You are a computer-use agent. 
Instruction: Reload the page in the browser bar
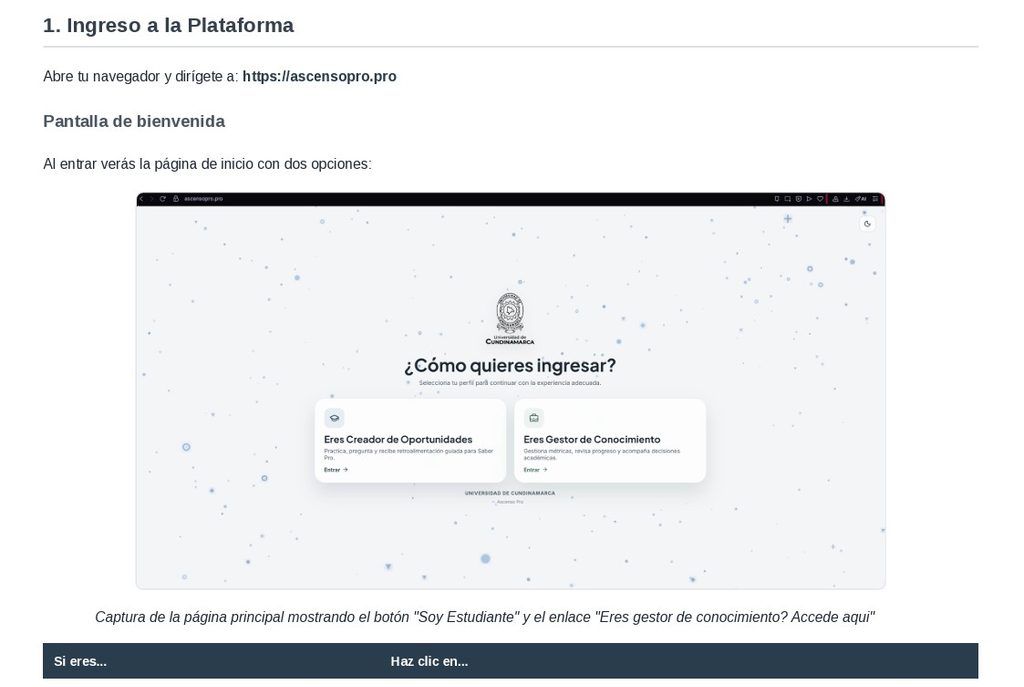163,199
